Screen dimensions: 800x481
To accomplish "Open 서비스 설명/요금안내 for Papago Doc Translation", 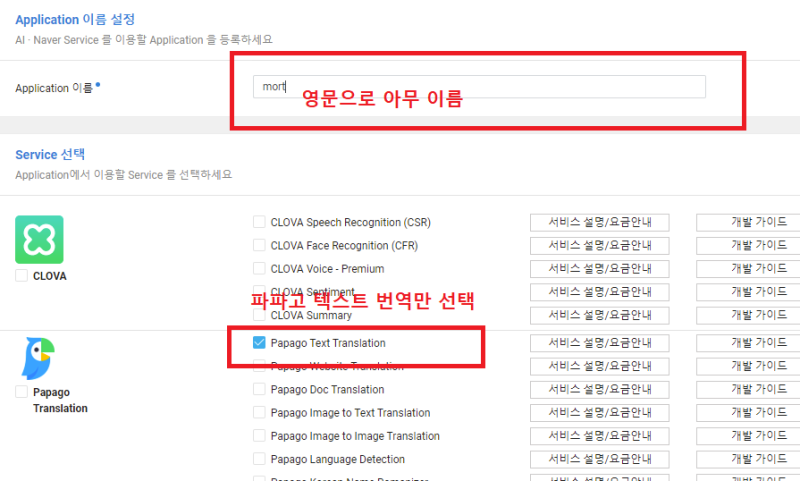I will click(599, 390).
